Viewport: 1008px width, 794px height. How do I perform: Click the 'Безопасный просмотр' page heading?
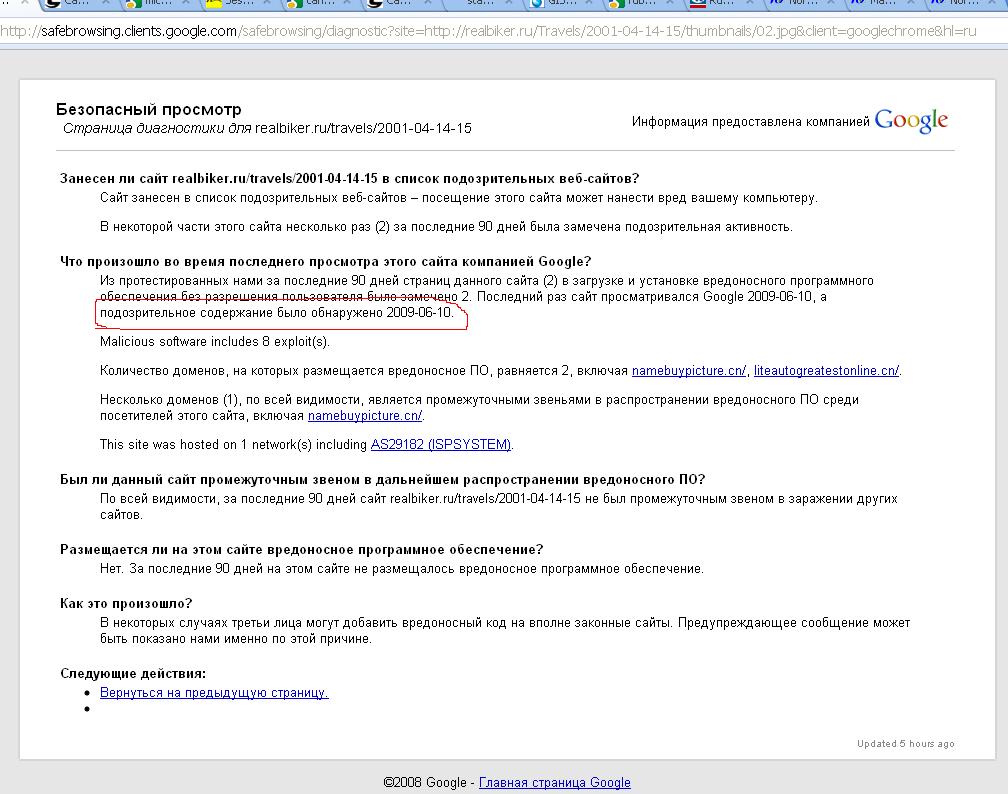(148, 110)
